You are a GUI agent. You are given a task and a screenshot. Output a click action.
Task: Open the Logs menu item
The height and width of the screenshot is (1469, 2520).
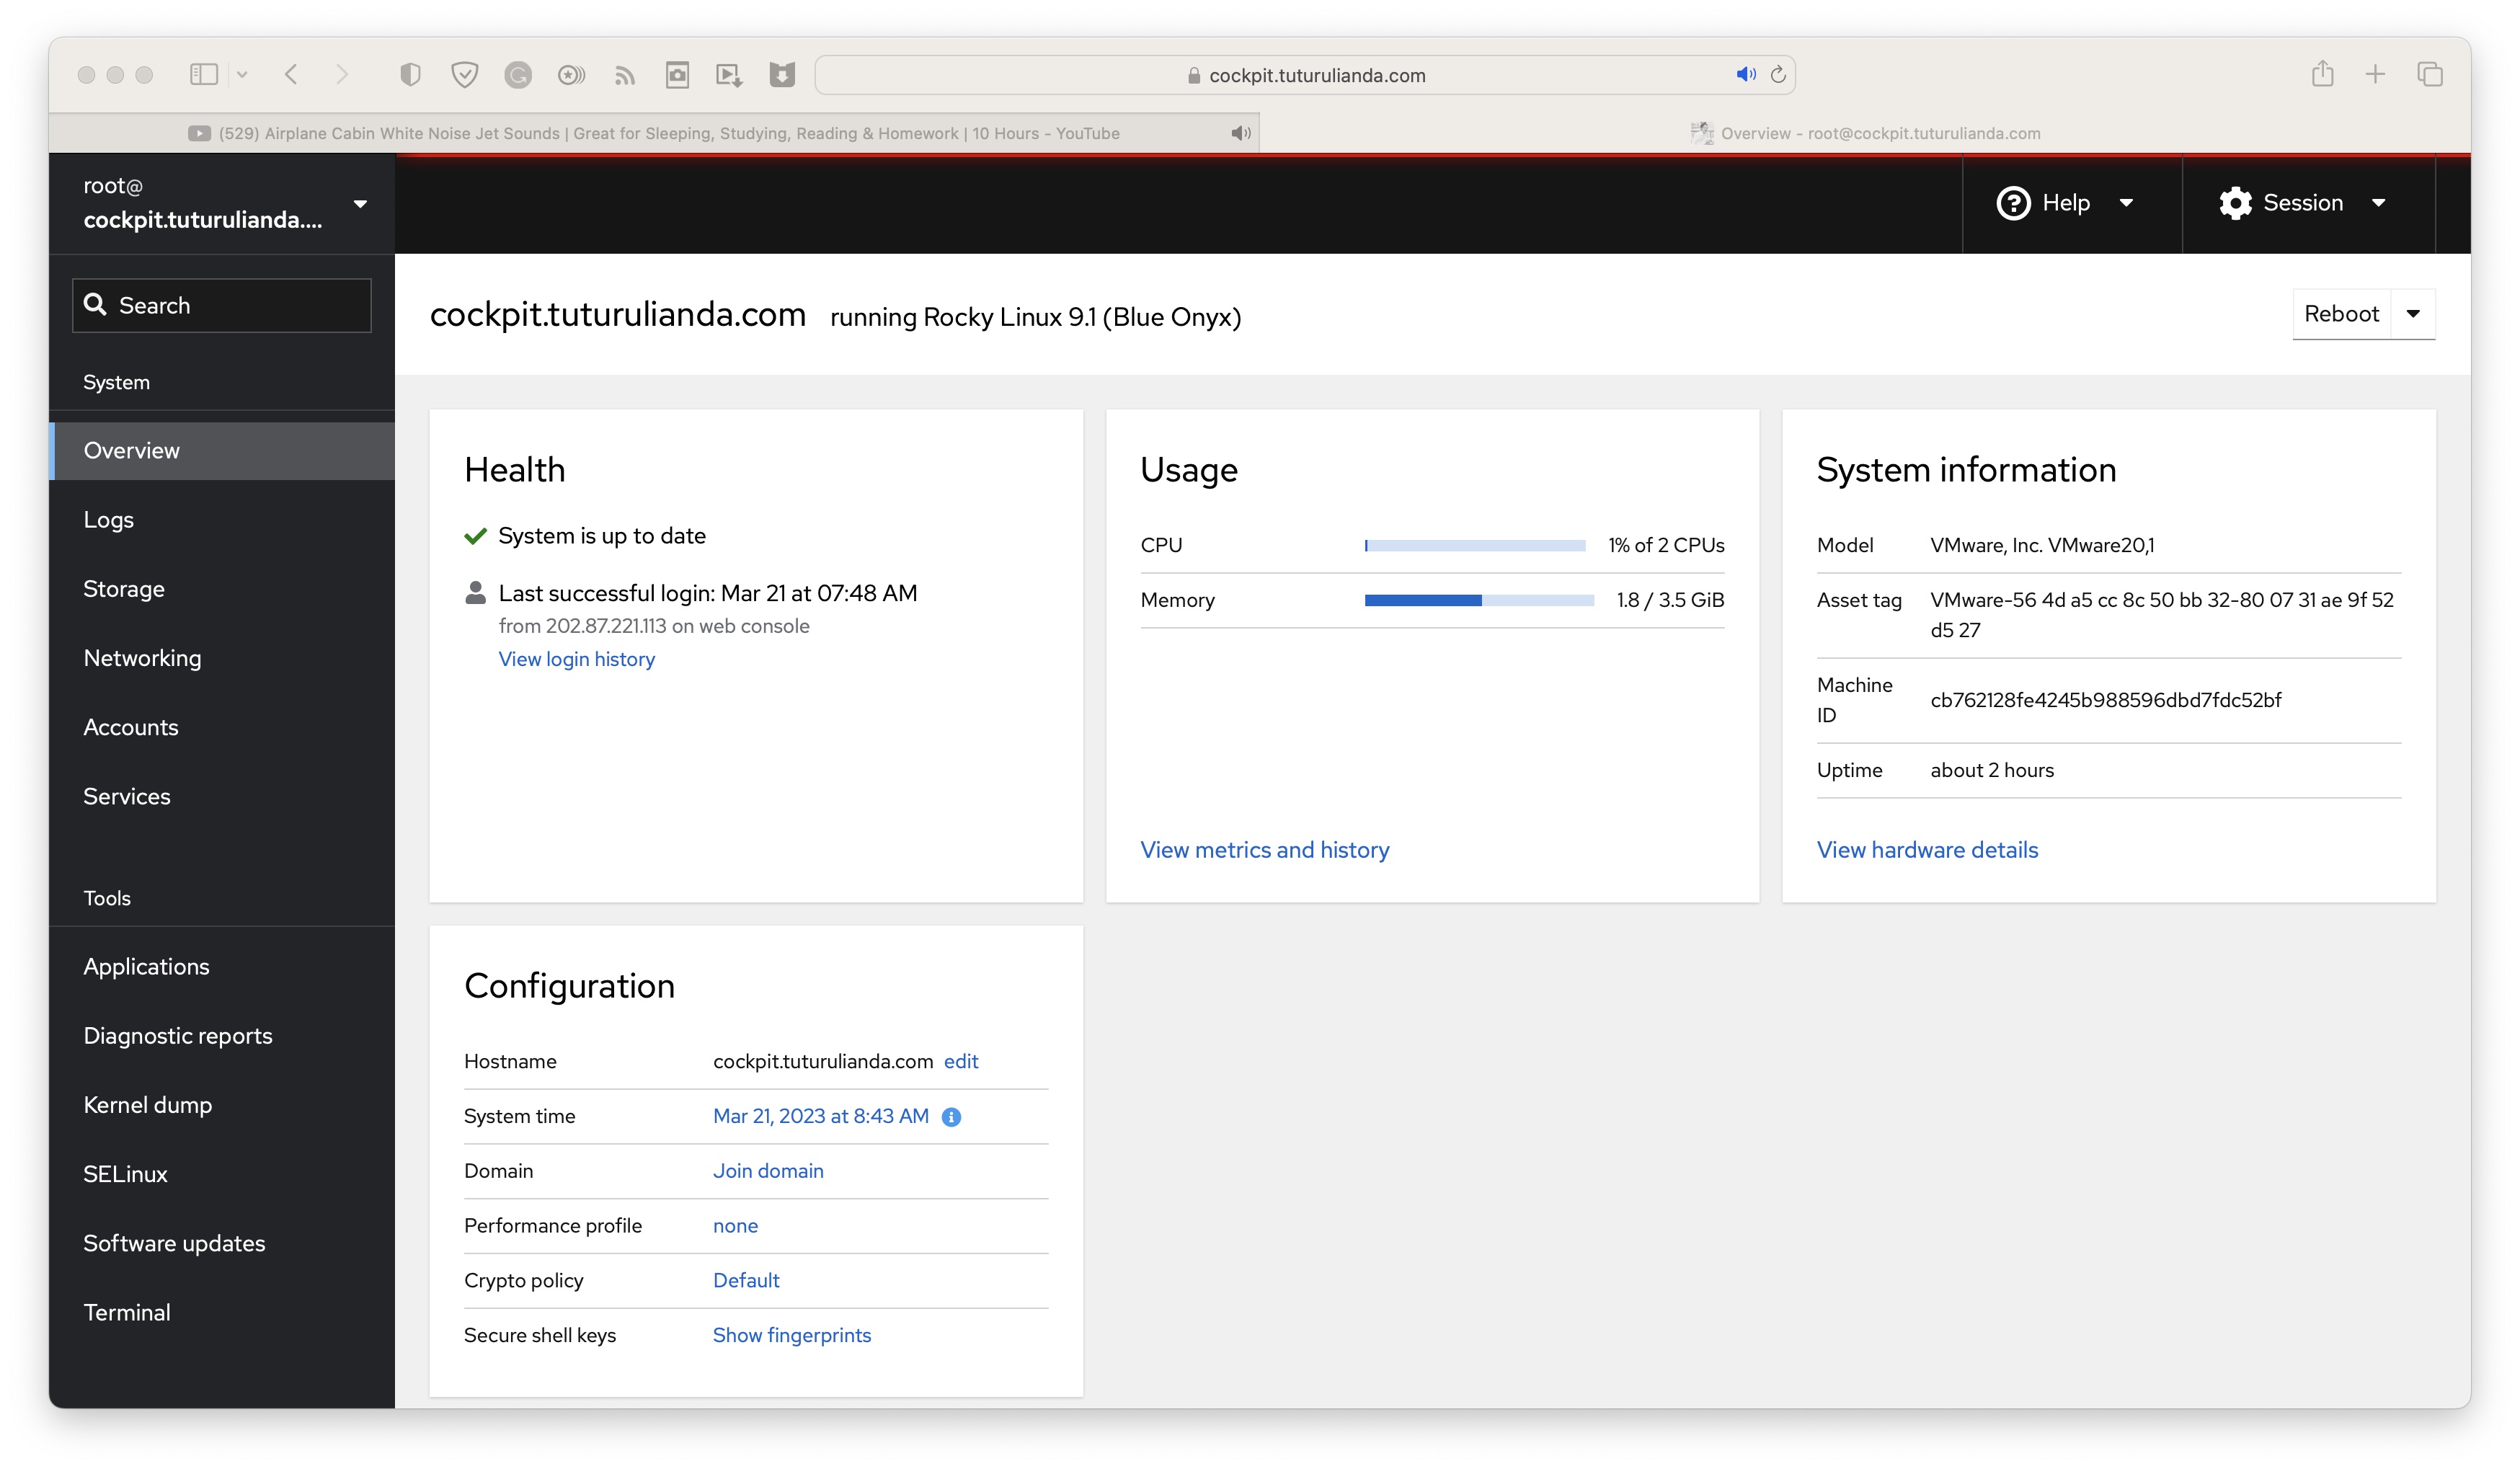click(108, 518)
